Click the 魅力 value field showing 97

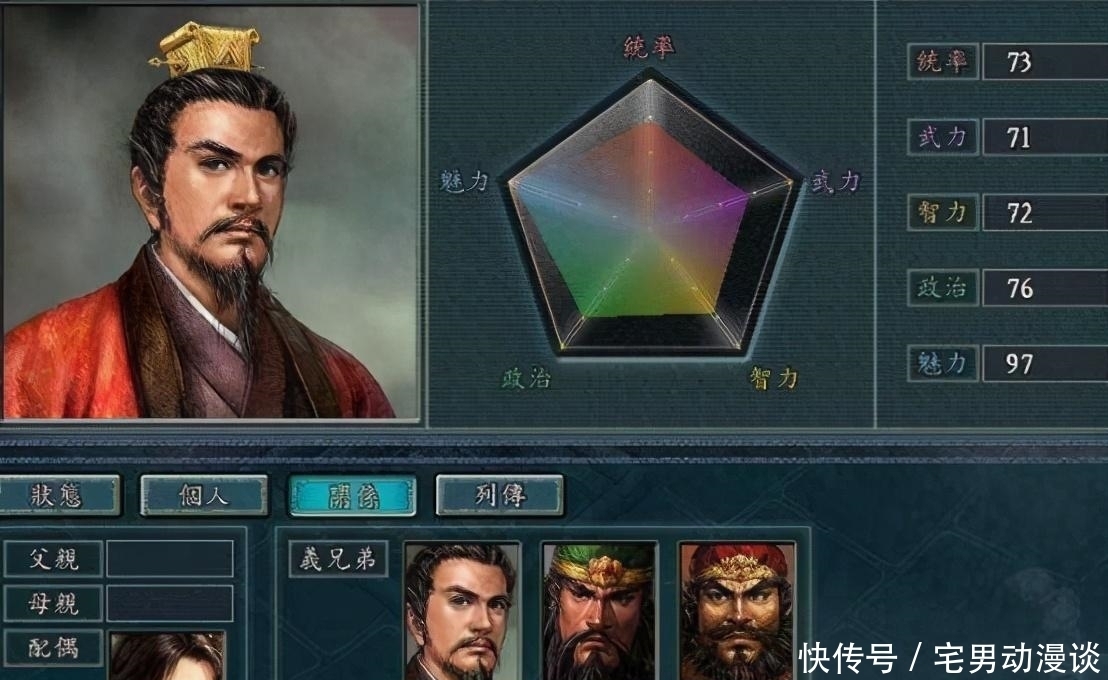[x=1045, y=363]
